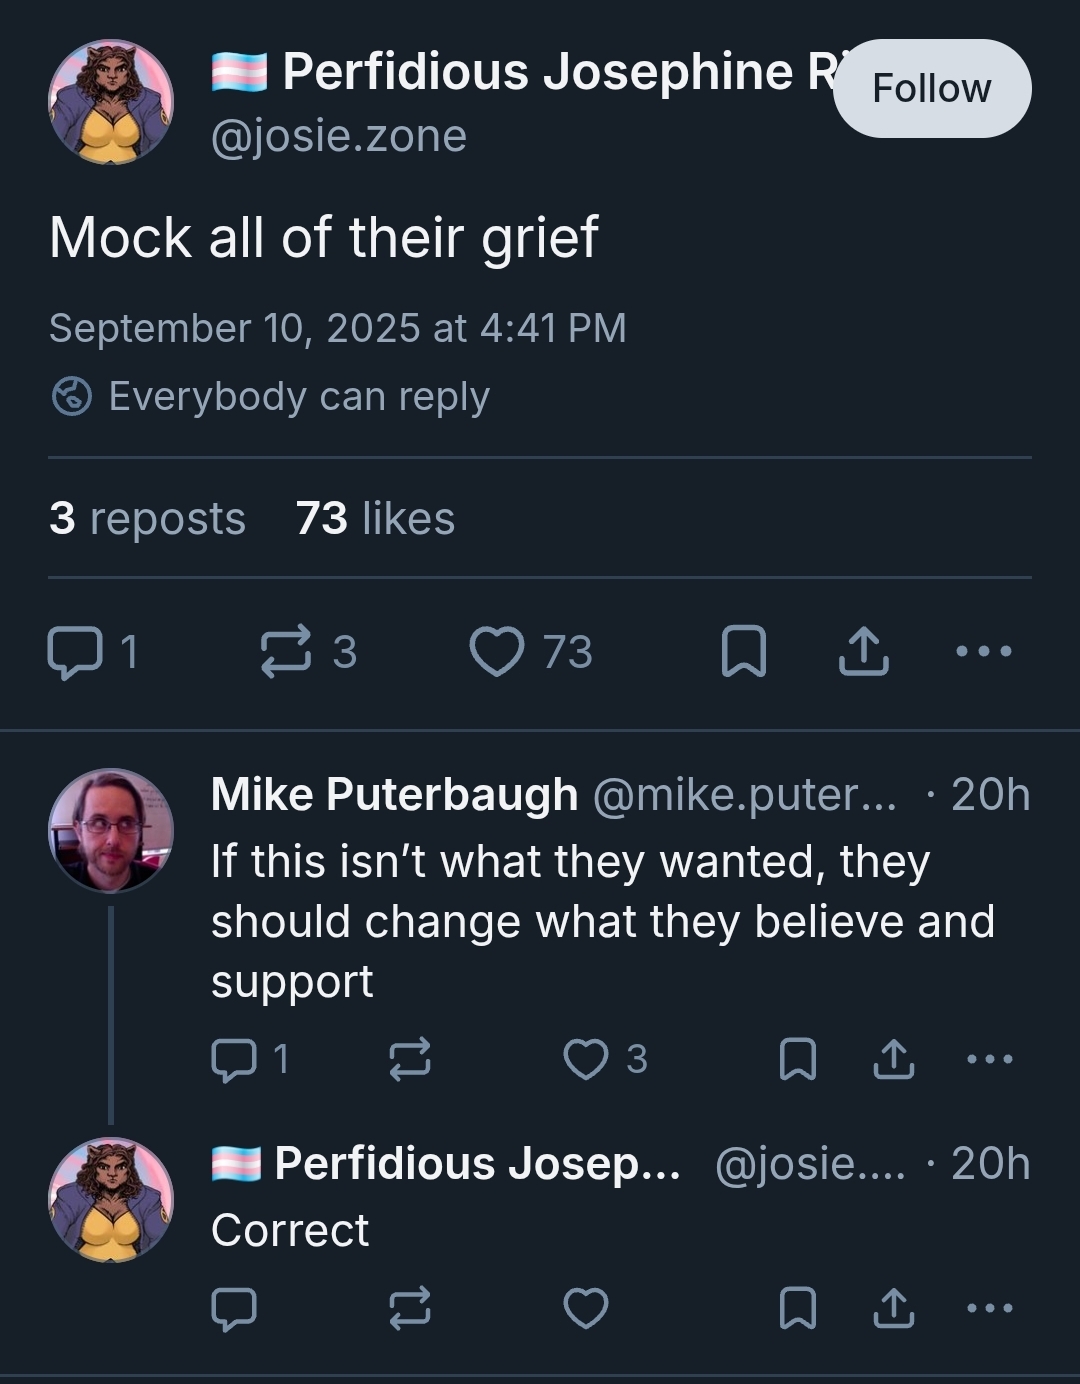Open the @josie.zone handle at the top
Screen dimensions: 1080x1384
pyautogui.click(x=339, y=136)
